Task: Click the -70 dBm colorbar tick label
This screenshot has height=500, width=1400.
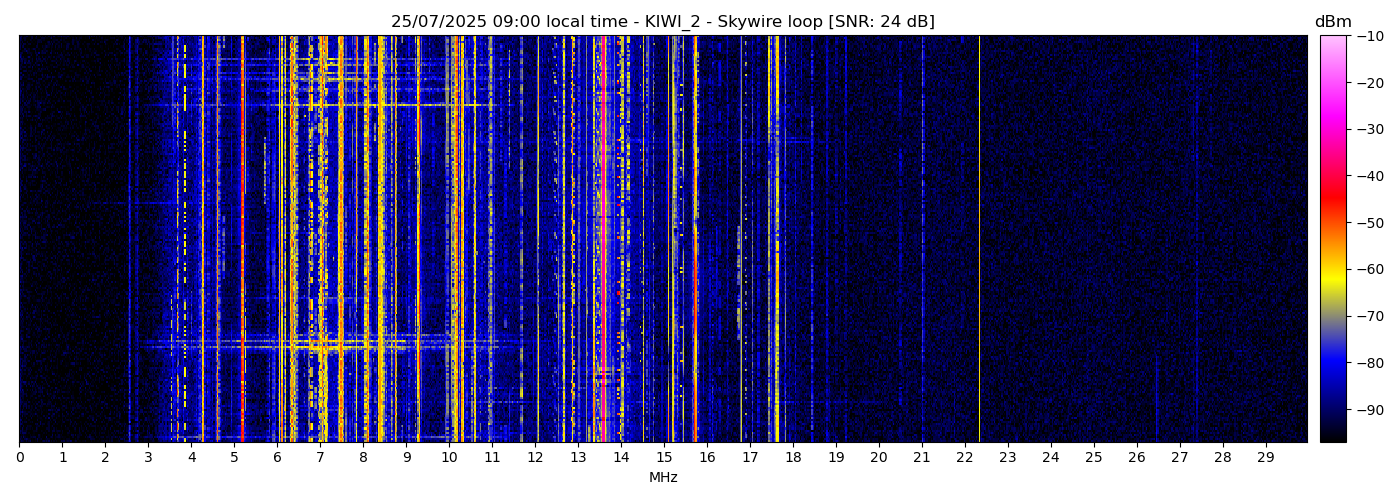Action: click(1369, 316)
